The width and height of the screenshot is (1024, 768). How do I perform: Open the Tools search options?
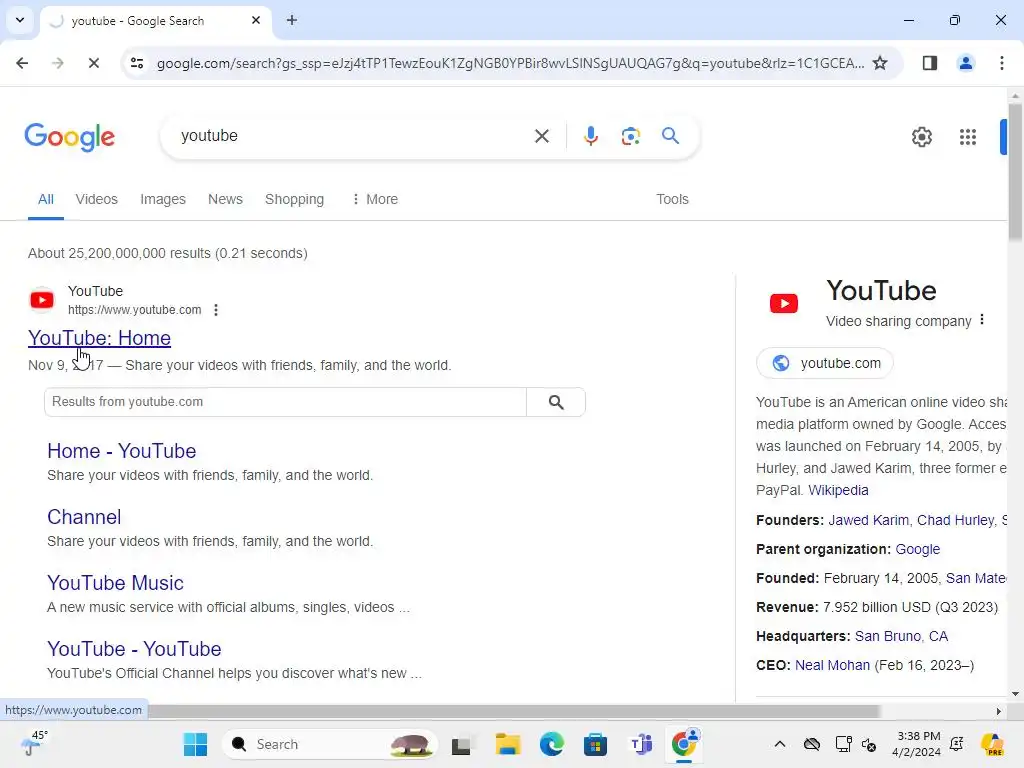pyautogui.click(x=672, y=199)
